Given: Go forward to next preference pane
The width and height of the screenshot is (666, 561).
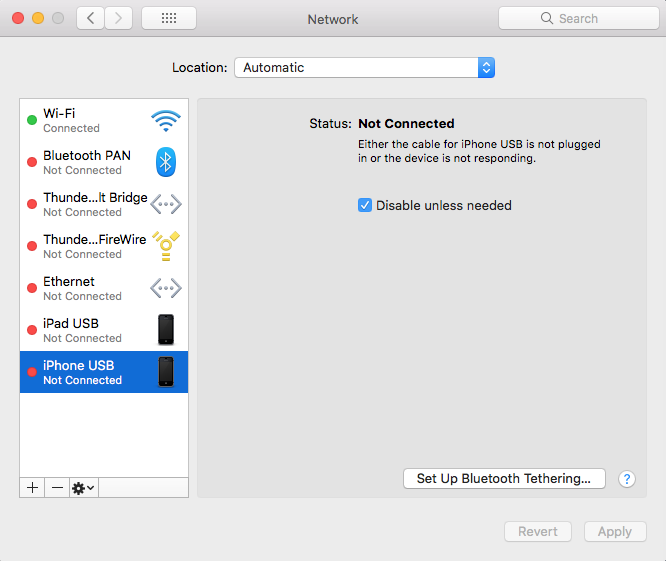Looking at the screenshot, I should (x=119, y=18).
